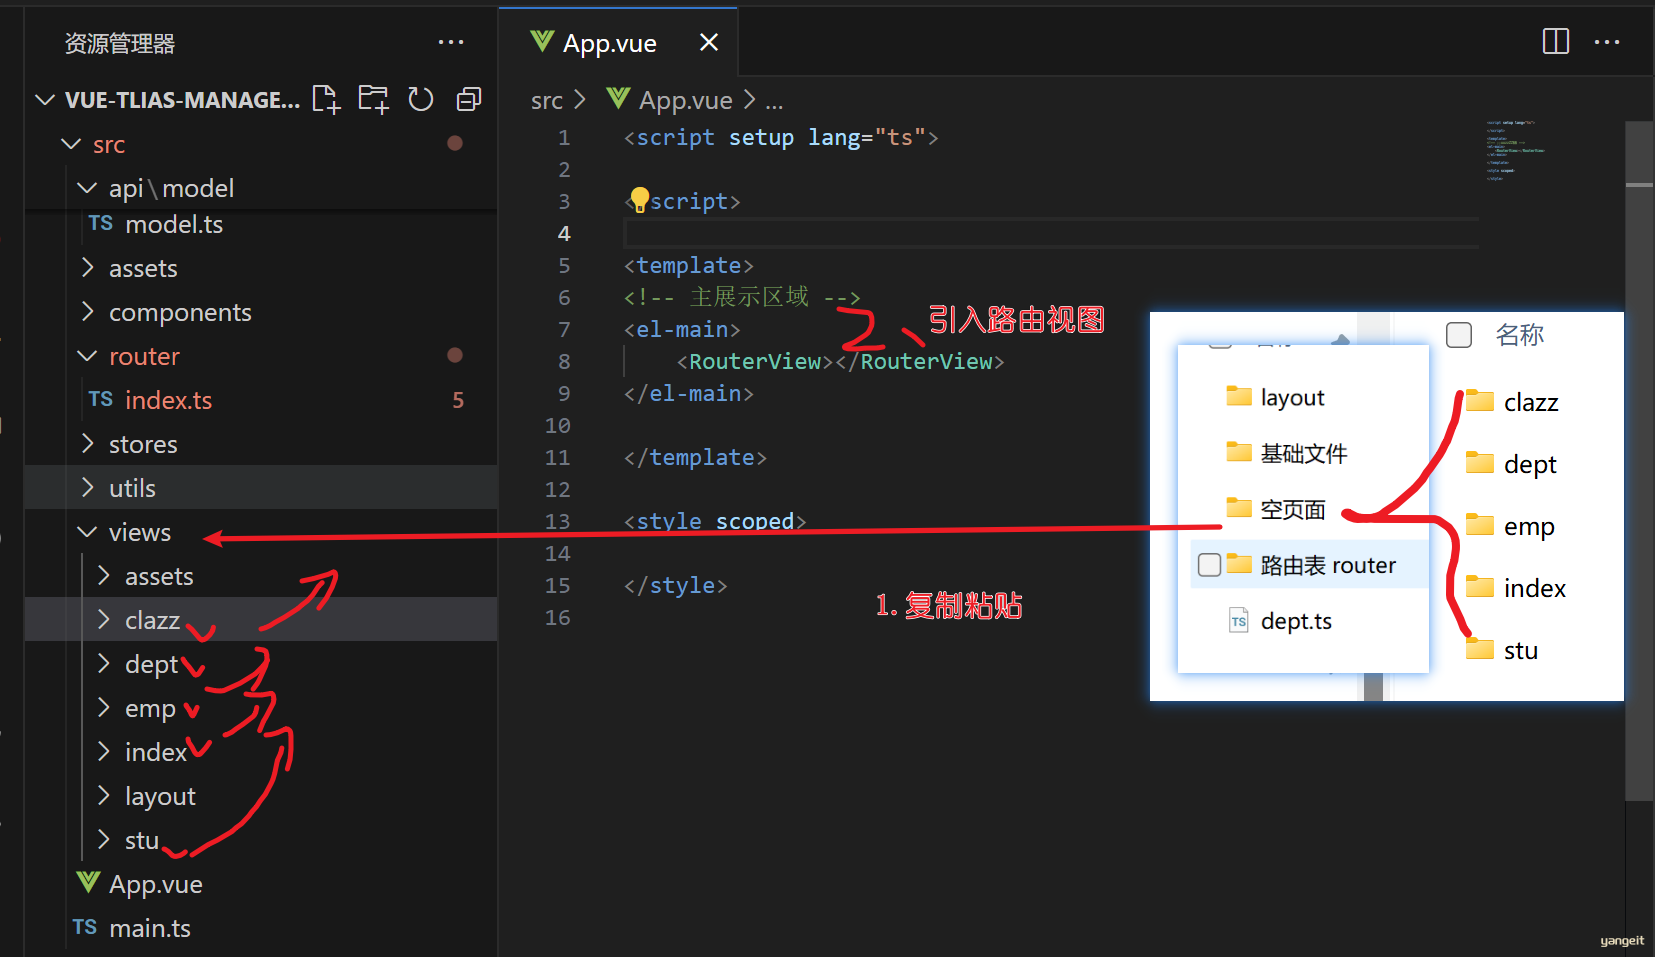Select dept.ts file name in file window
The image size is (1655, 957).
pyautogui.click(x=1296, y=621)
